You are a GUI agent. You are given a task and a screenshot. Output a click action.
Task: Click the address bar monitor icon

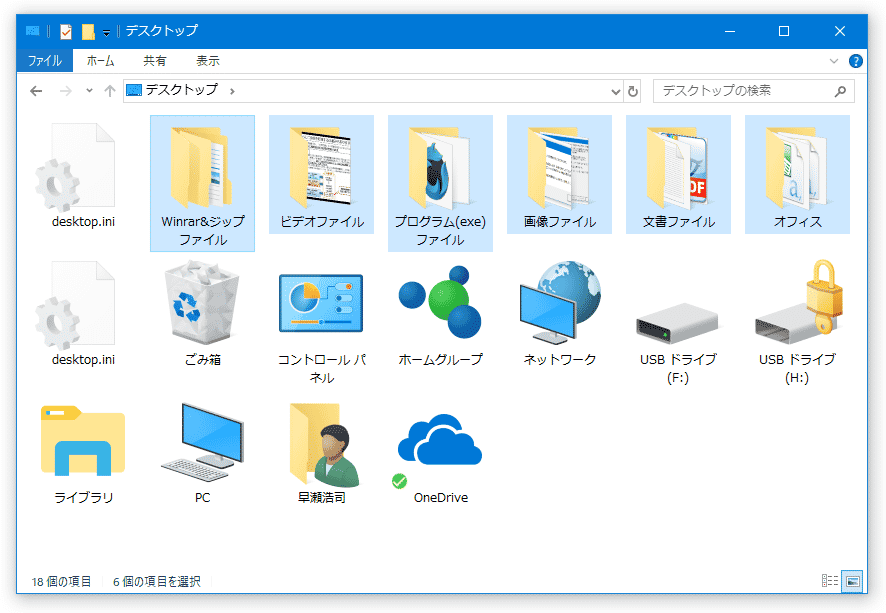click(134, 90)
